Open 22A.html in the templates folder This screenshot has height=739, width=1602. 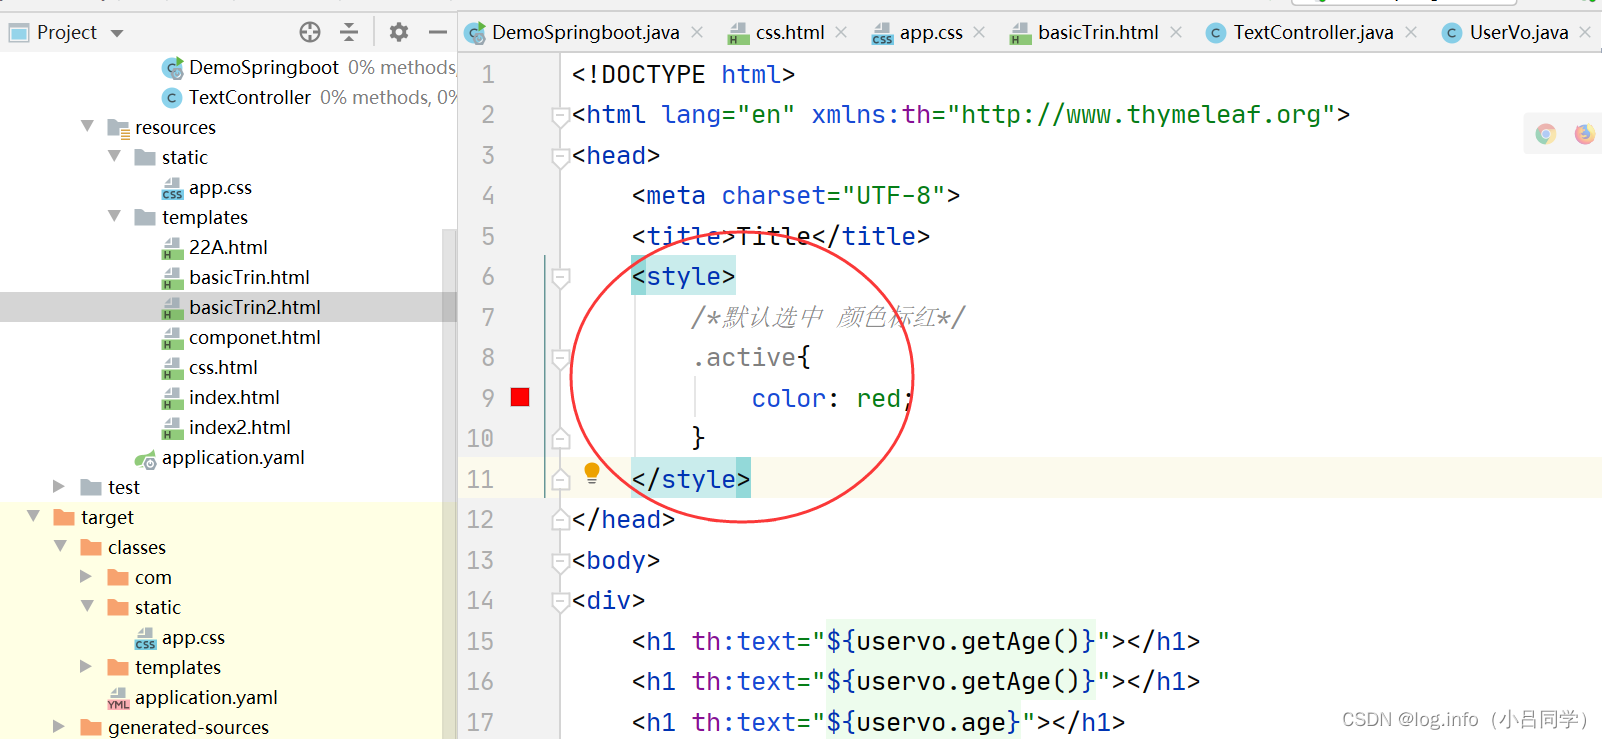point(228,247)
